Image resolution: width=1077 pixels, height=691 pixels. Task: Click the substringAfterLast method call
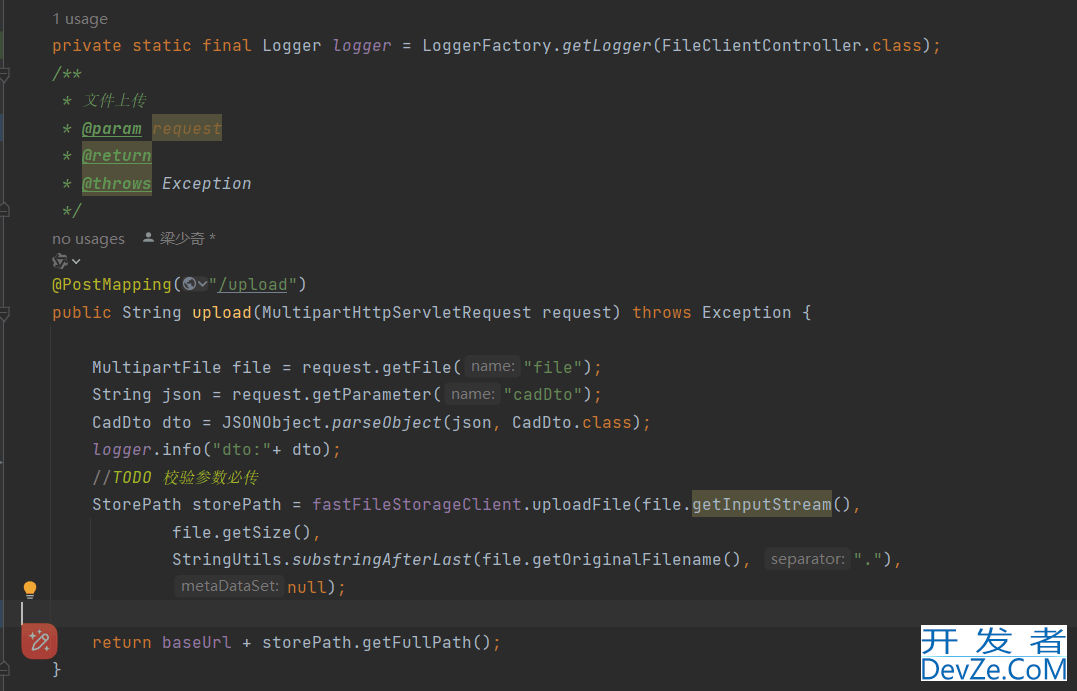[382, 559]
